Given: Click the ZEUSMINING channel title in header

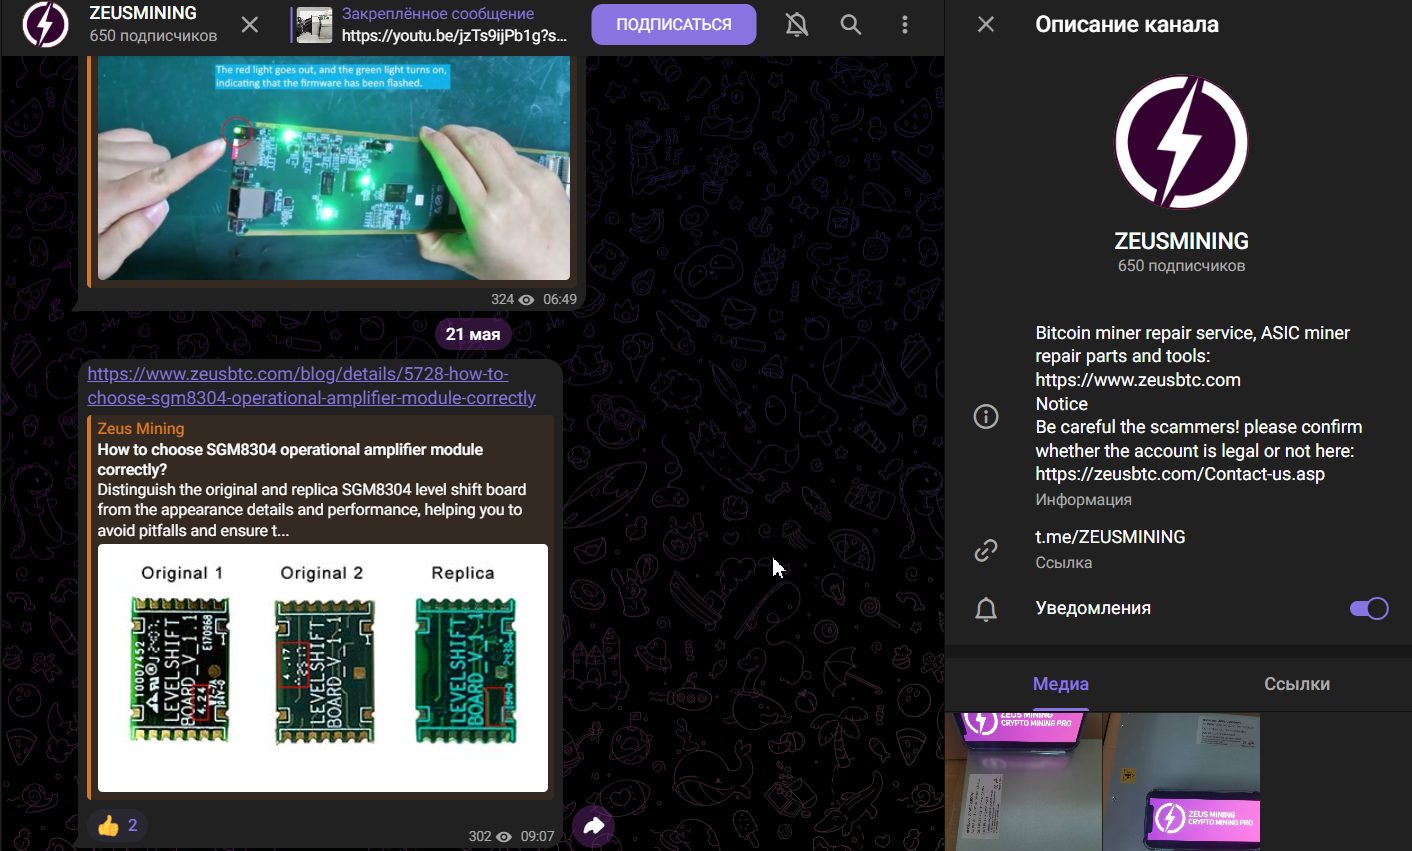Looking at the screenshot, I should point(143,13).
